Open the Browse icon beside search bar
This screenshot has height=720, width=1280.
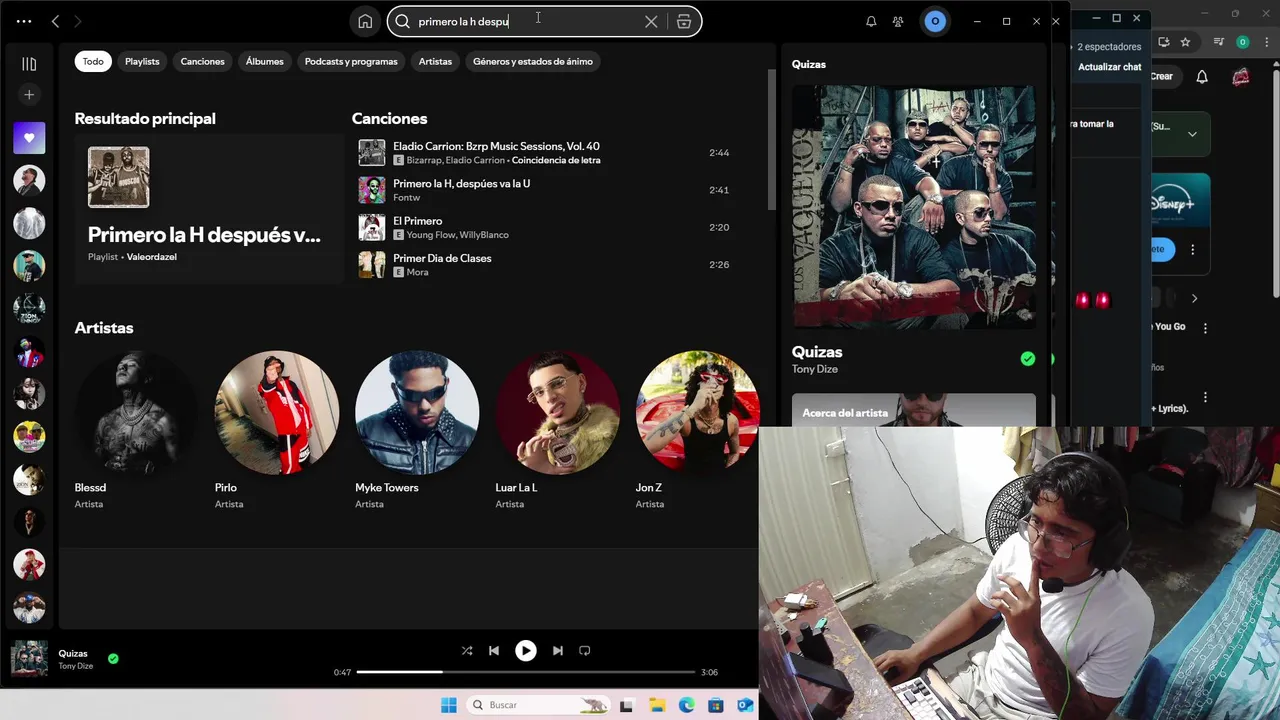684,21
